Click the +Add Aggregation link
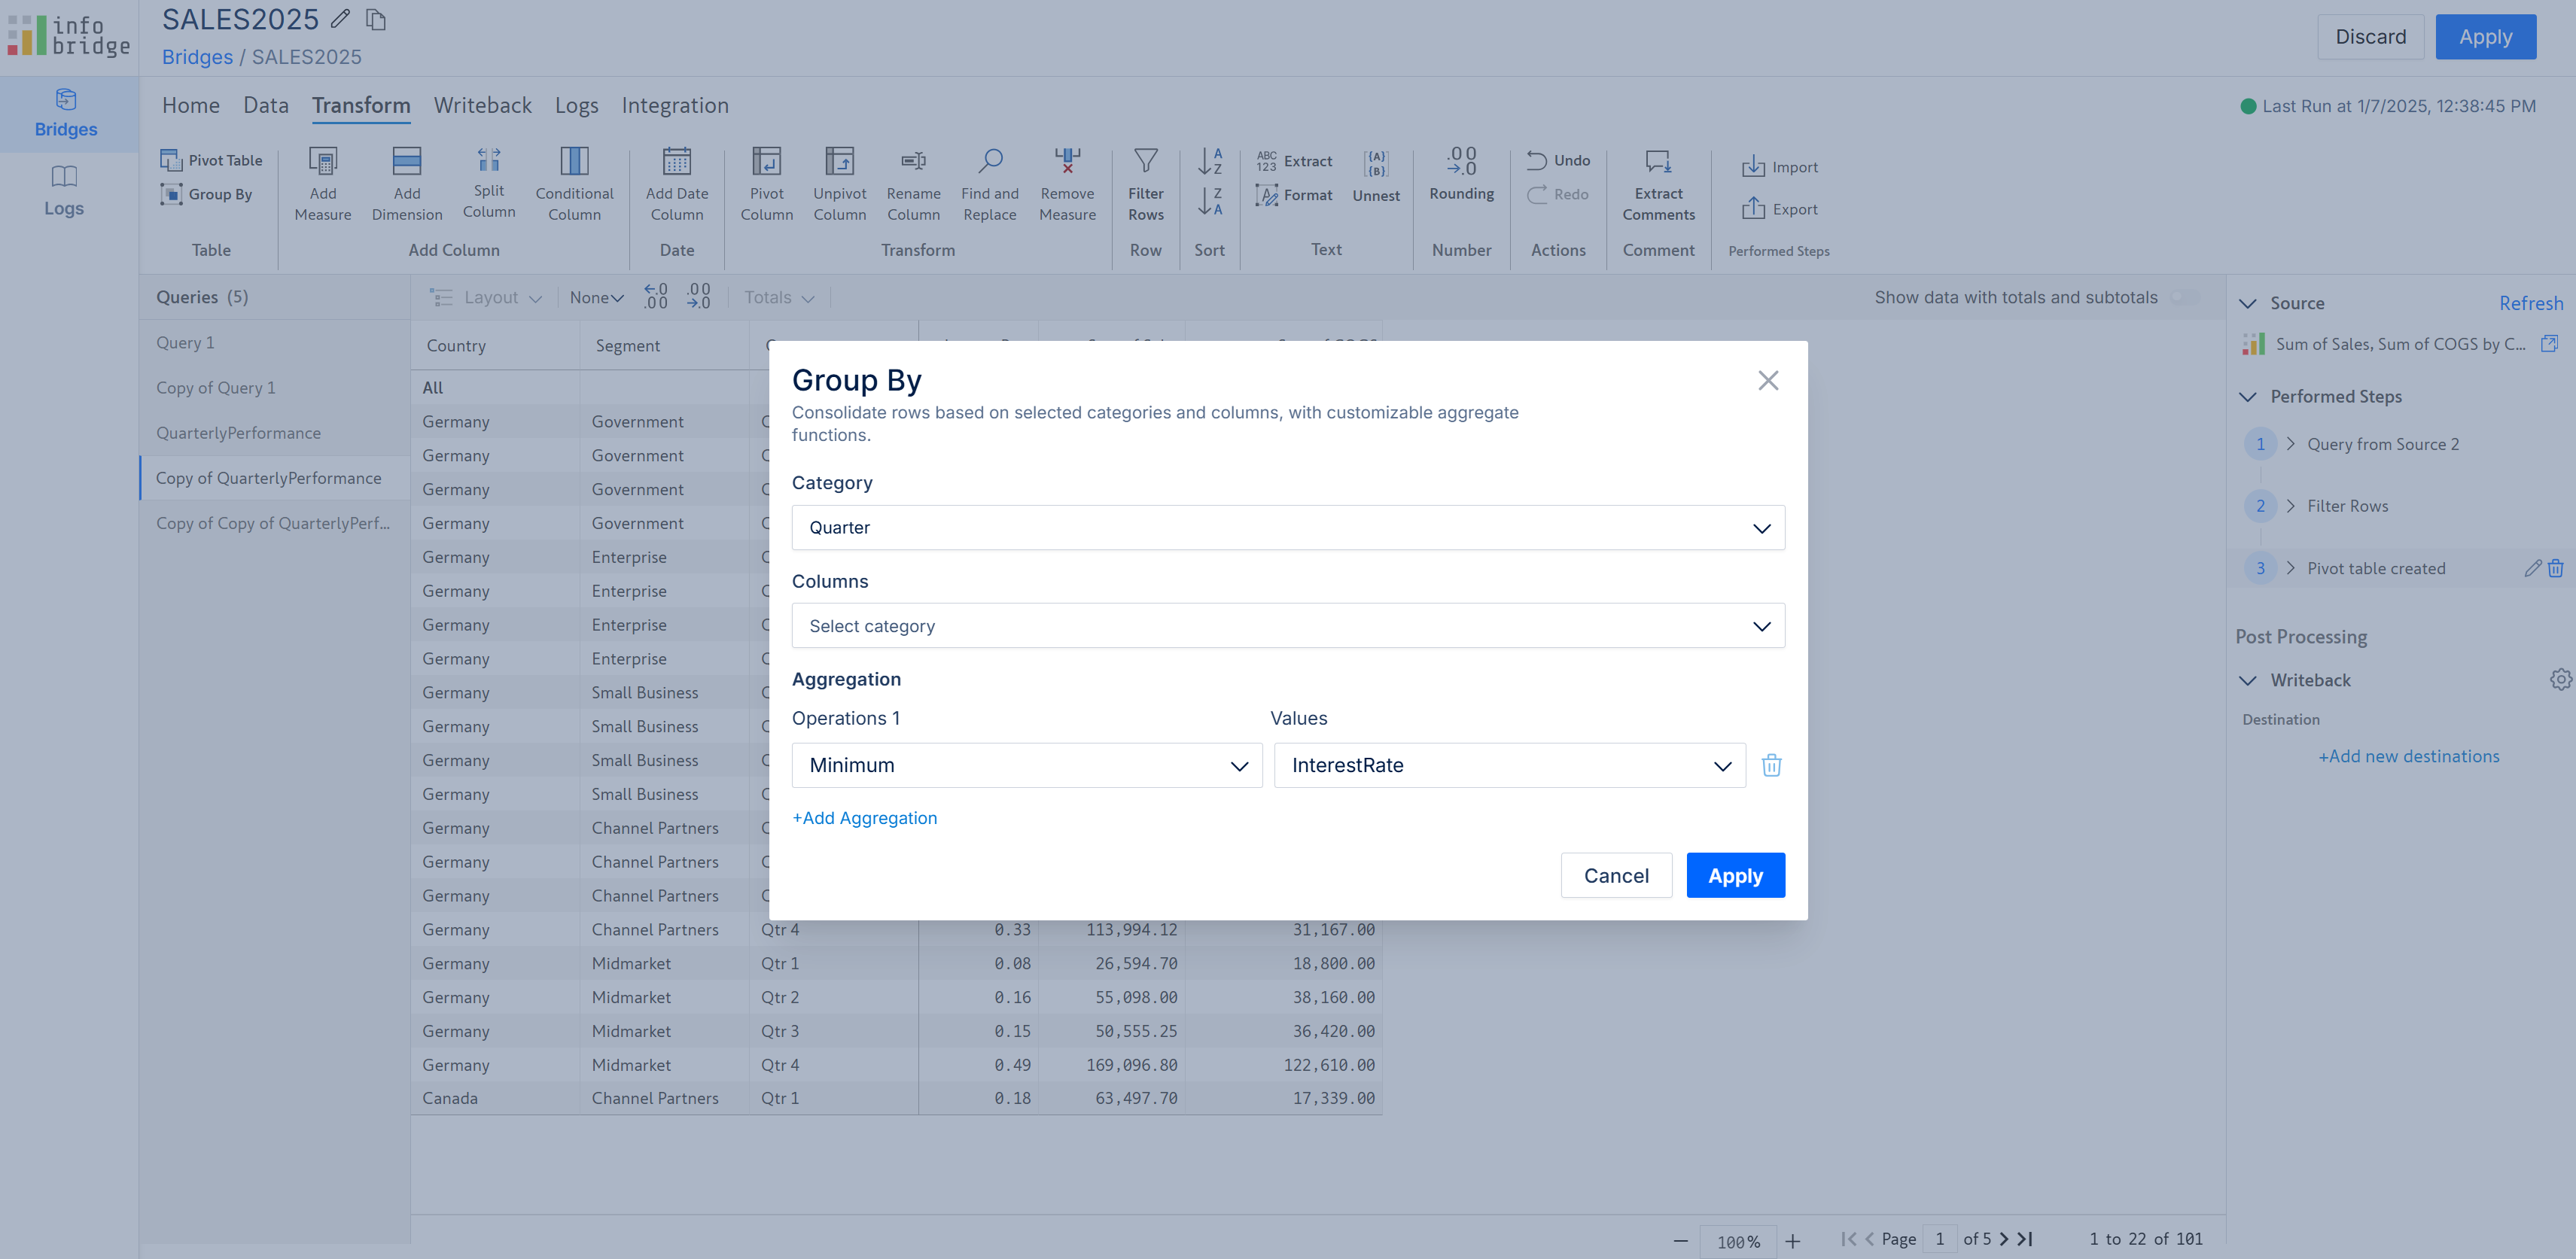The width and height of the screenshot is (2576, 1259). 864,818
